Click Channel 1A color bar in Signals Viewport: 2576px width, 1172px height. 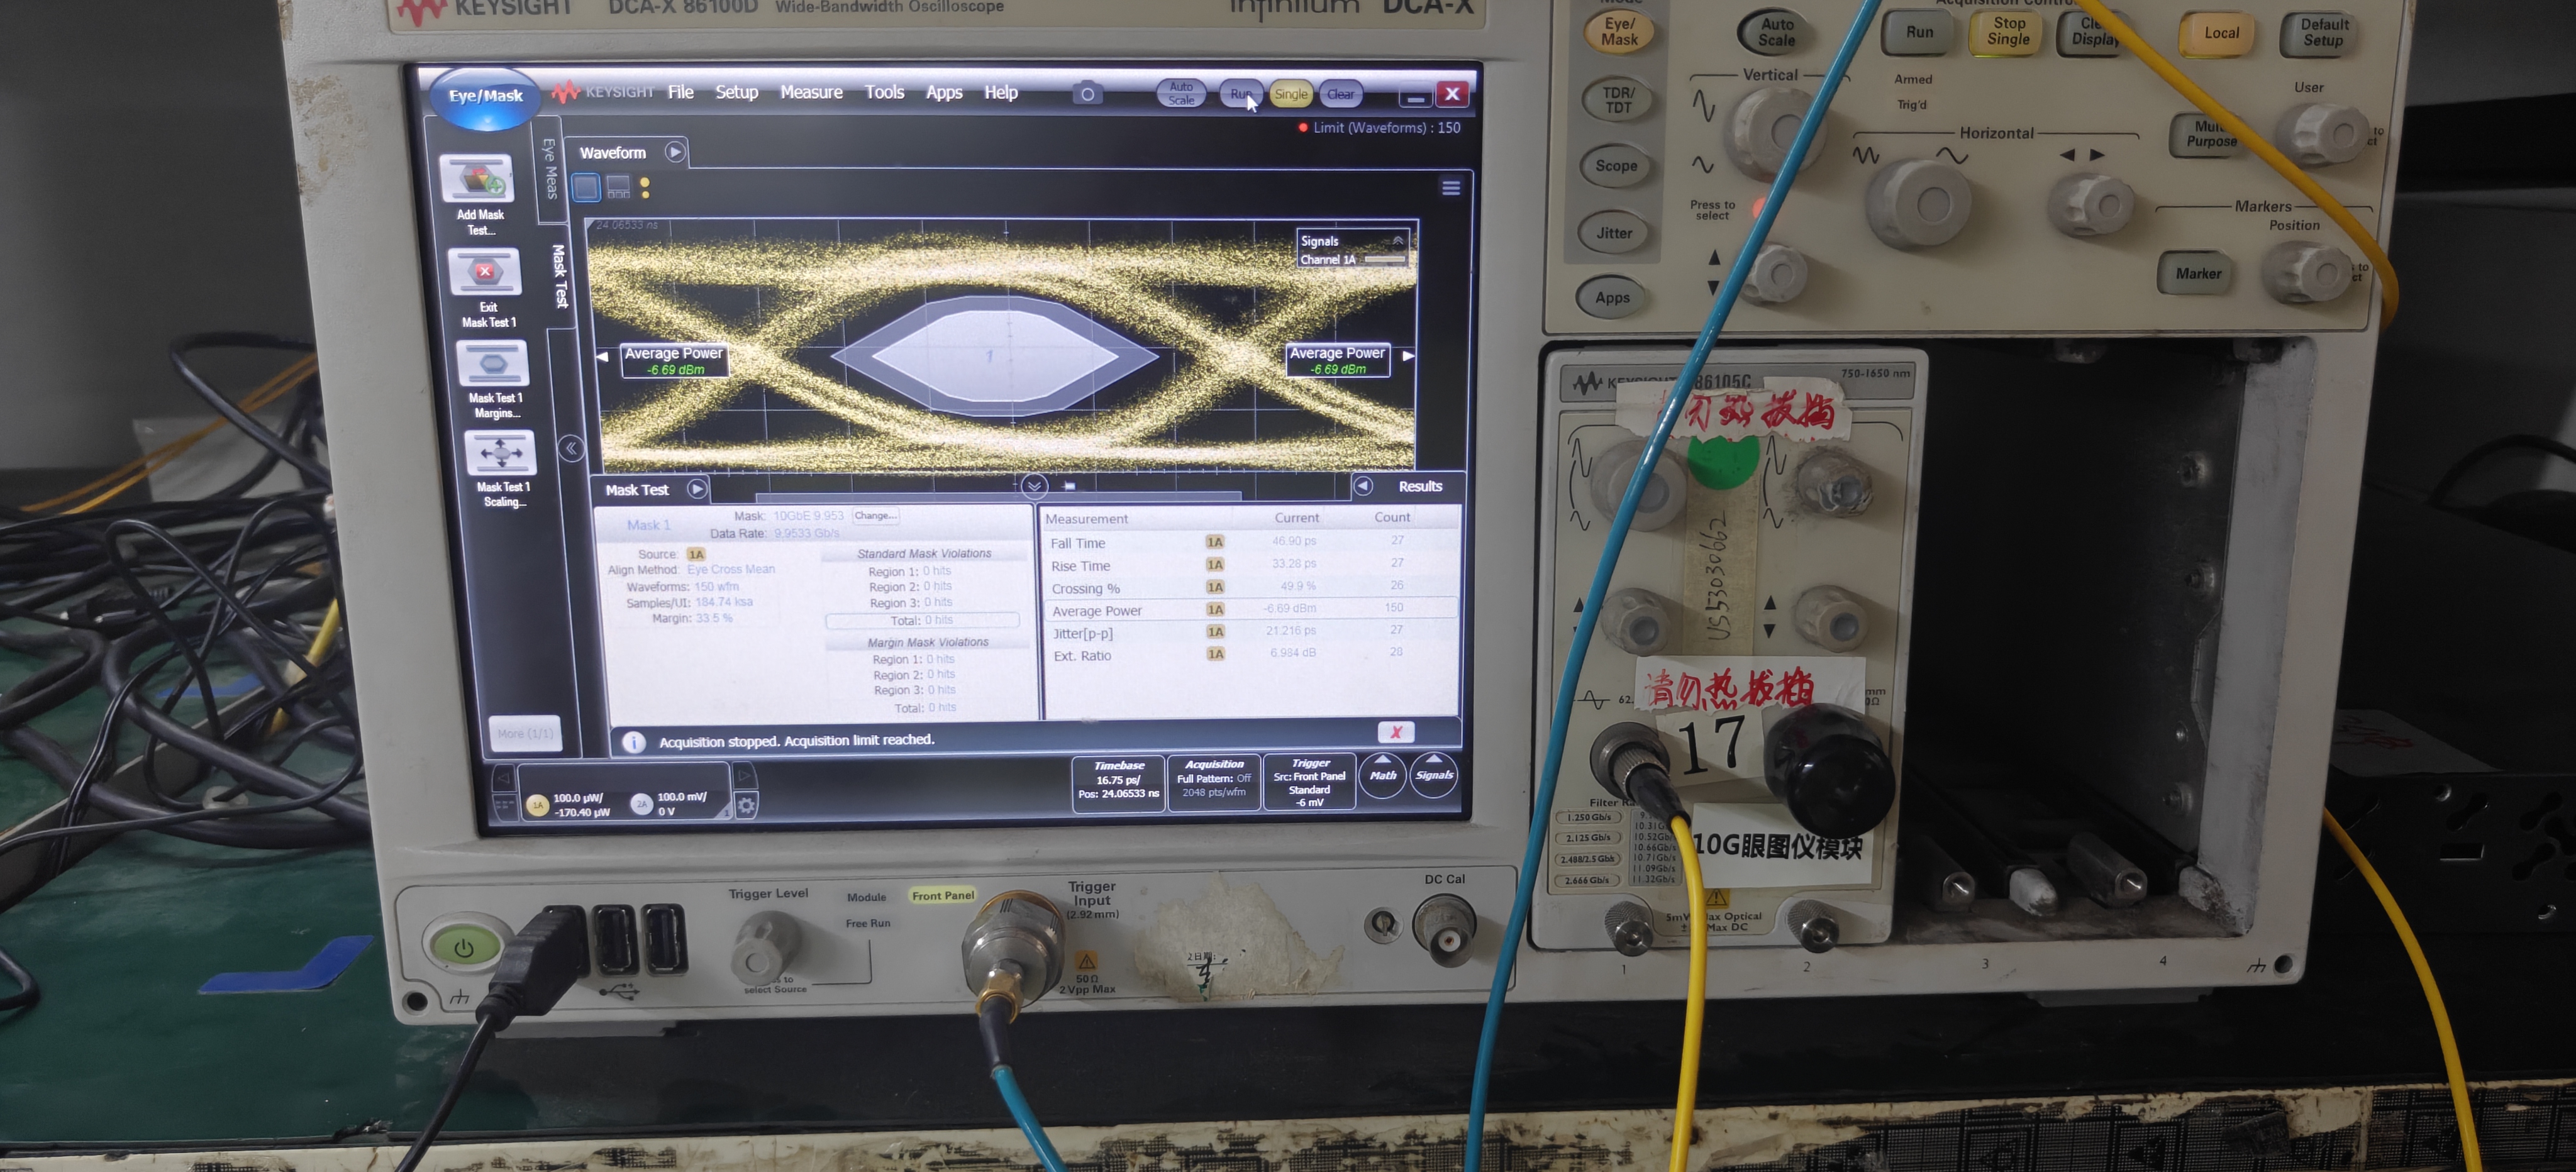click(1385, 260)
